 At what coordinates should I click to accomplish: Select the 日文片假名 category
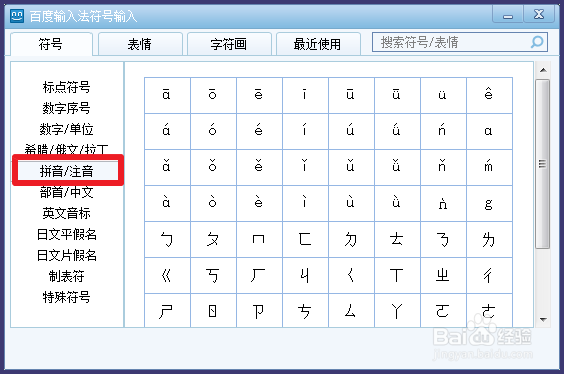[x=67, y=255]
